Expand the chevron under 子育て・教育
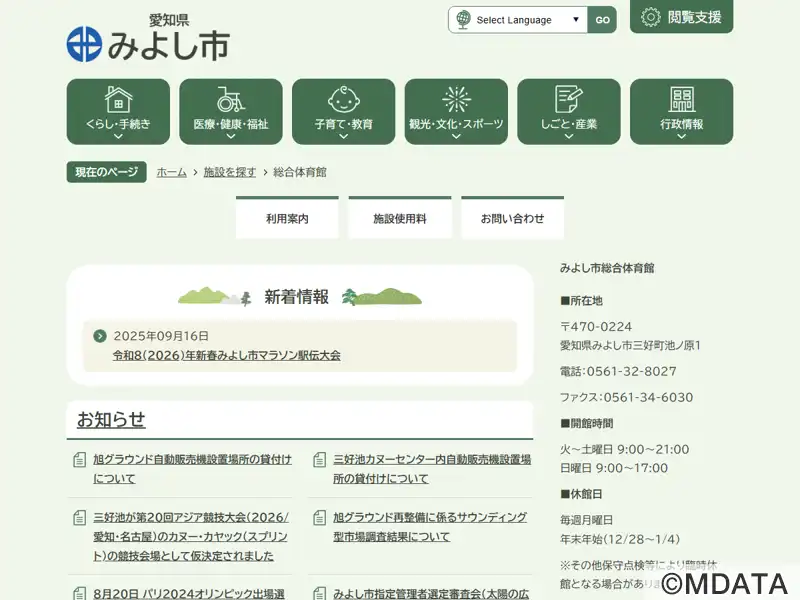Viewport: 800px width, 600px height. (343, 137)
